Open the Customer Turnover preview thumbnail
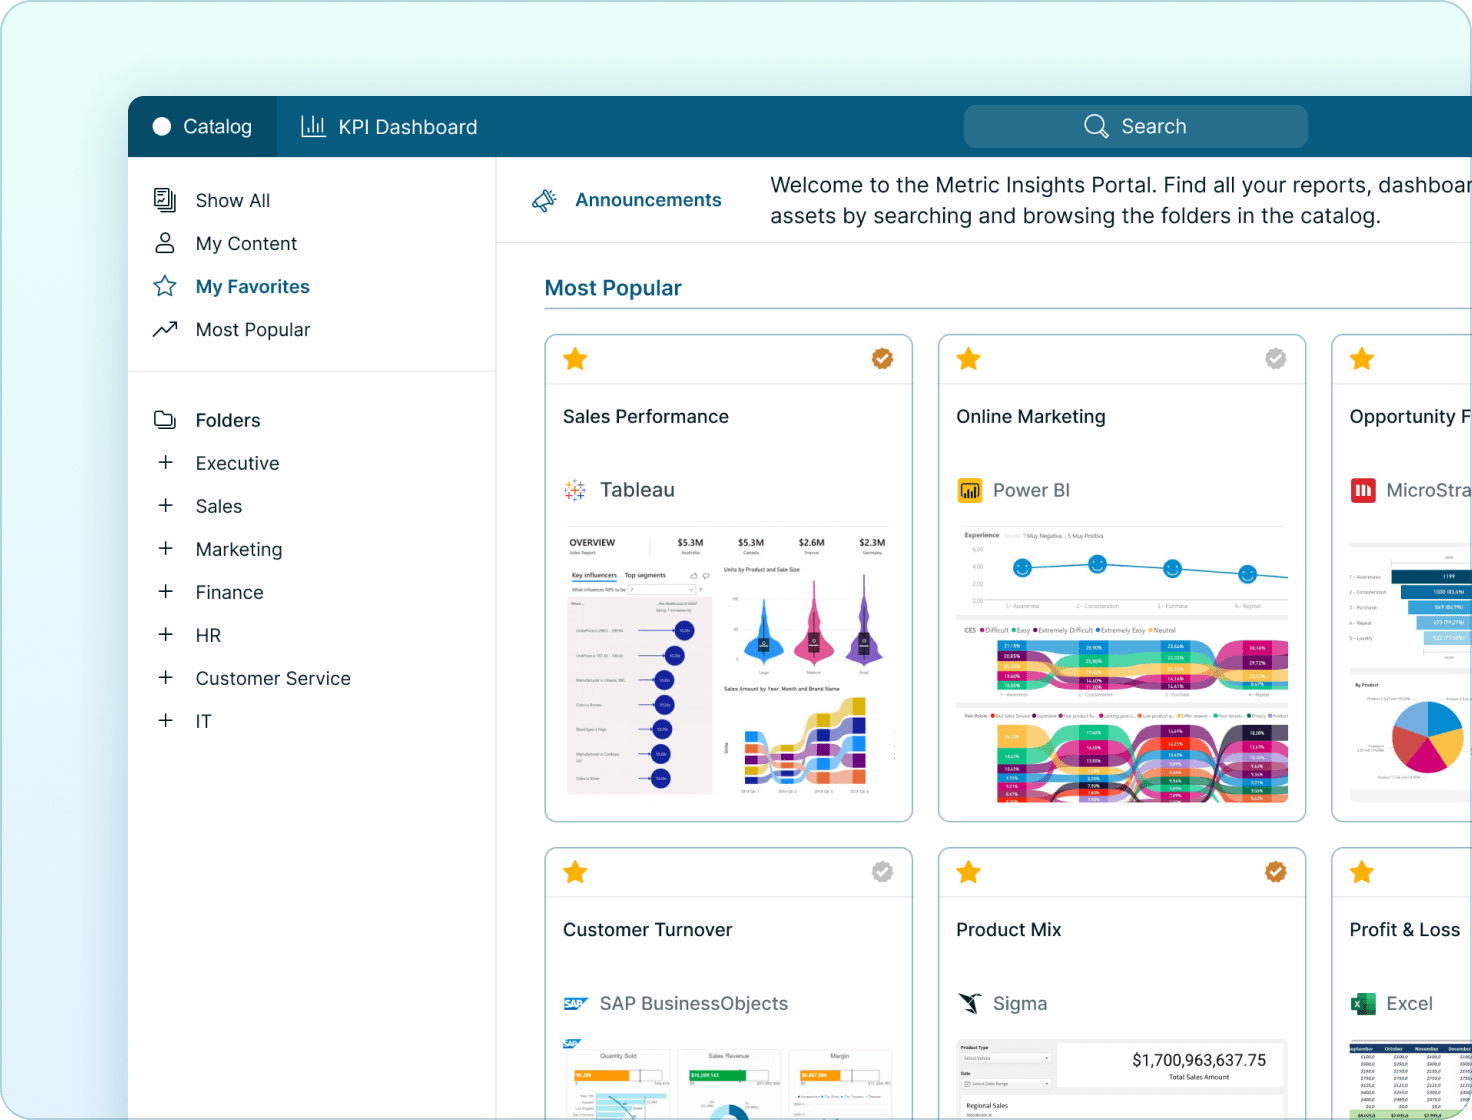 [x=729, y=1078]
